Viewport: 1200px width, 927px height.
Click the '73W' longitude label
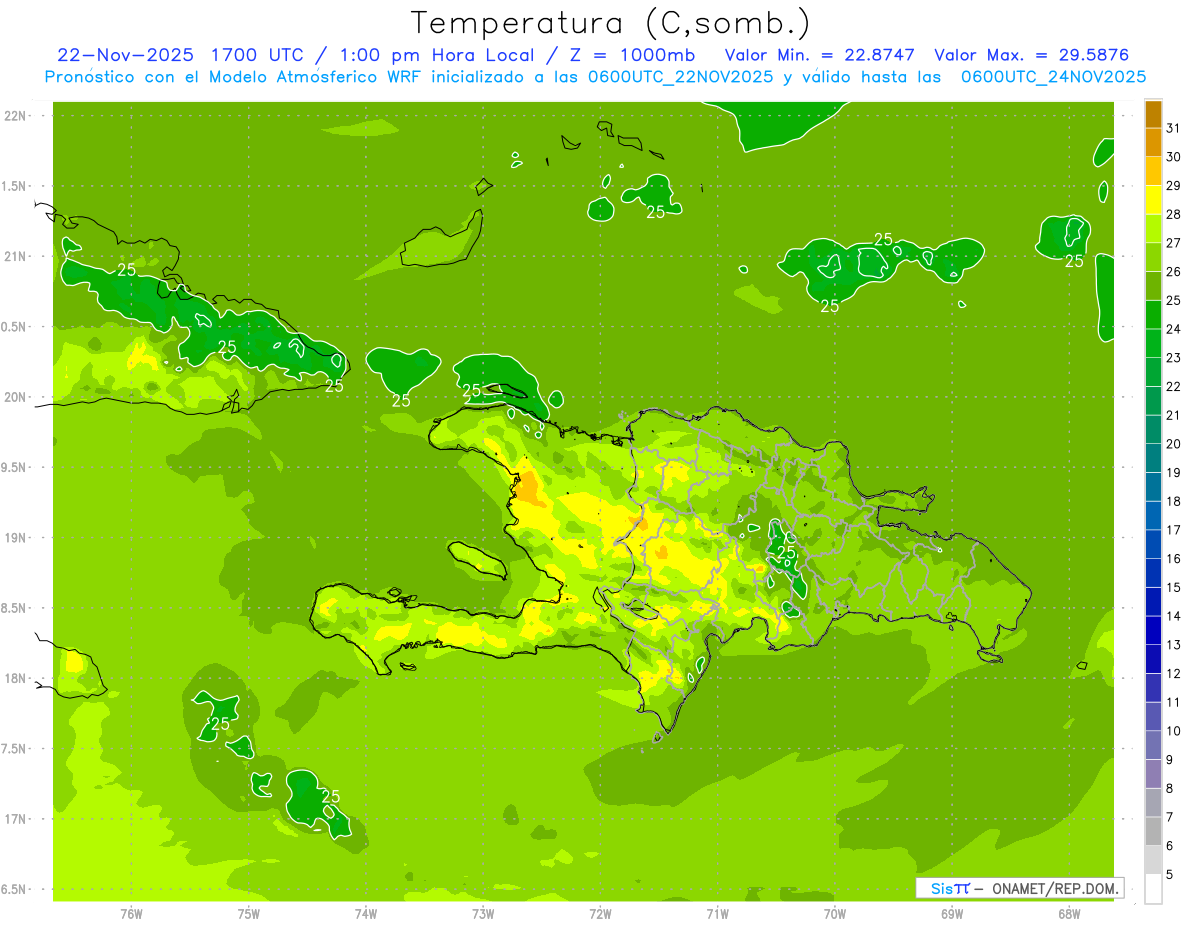click(483, 913)
